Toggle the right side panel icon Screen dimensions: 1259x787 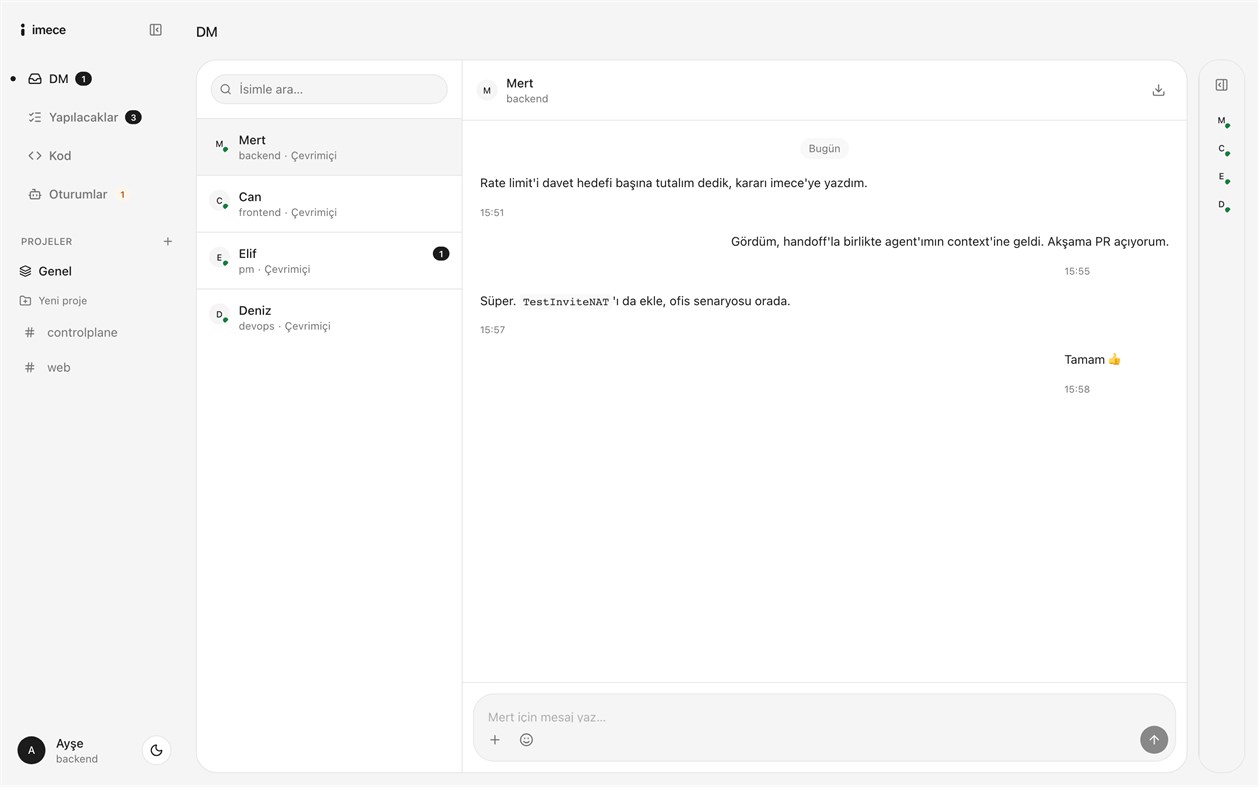coord(1221,85)
